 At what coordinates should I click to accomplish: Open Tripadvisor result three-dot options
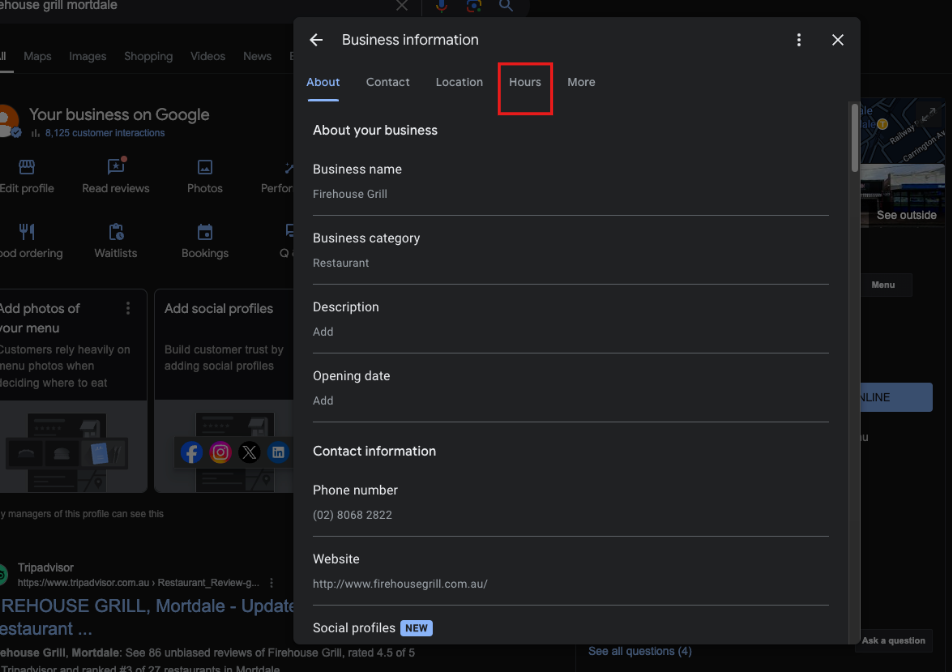click(271, 583)
